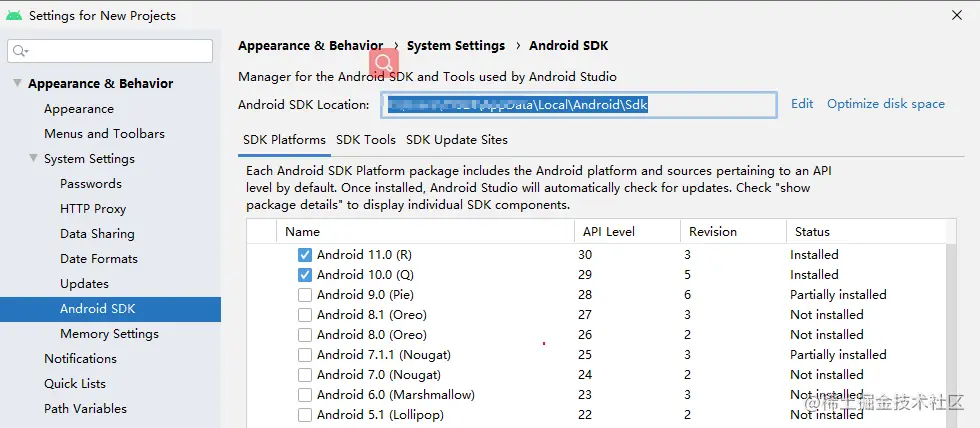Open Data Sharing settings page

(x=97, y=234)
